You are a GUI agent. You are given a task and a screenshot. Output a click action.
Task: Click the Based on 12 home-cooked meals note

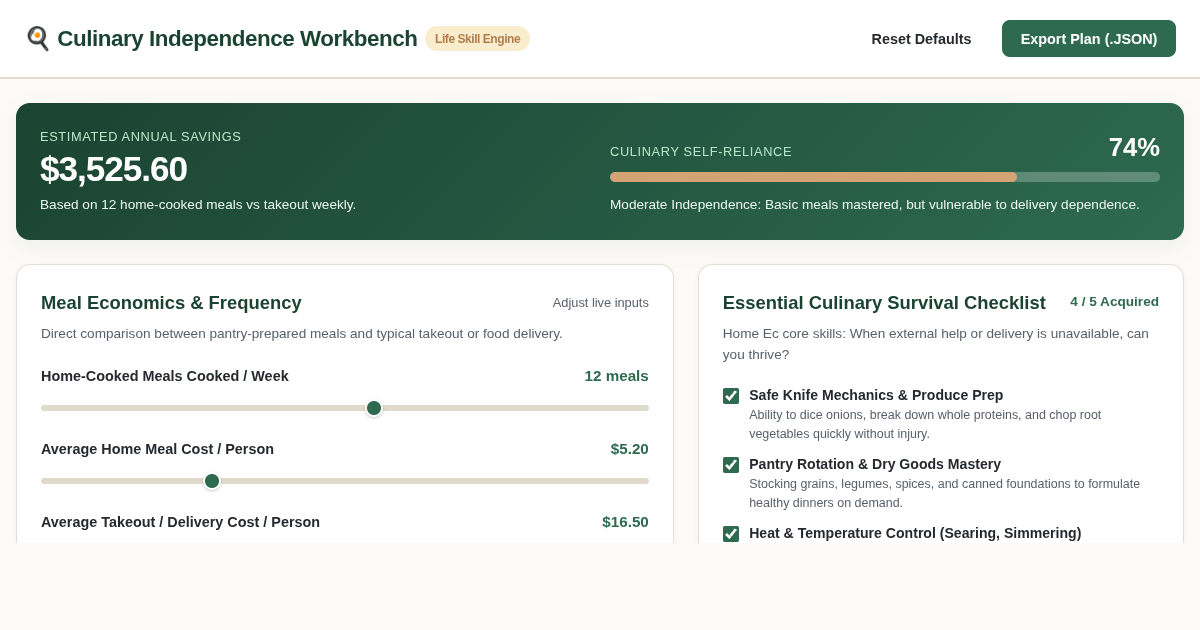click(198, 205)
